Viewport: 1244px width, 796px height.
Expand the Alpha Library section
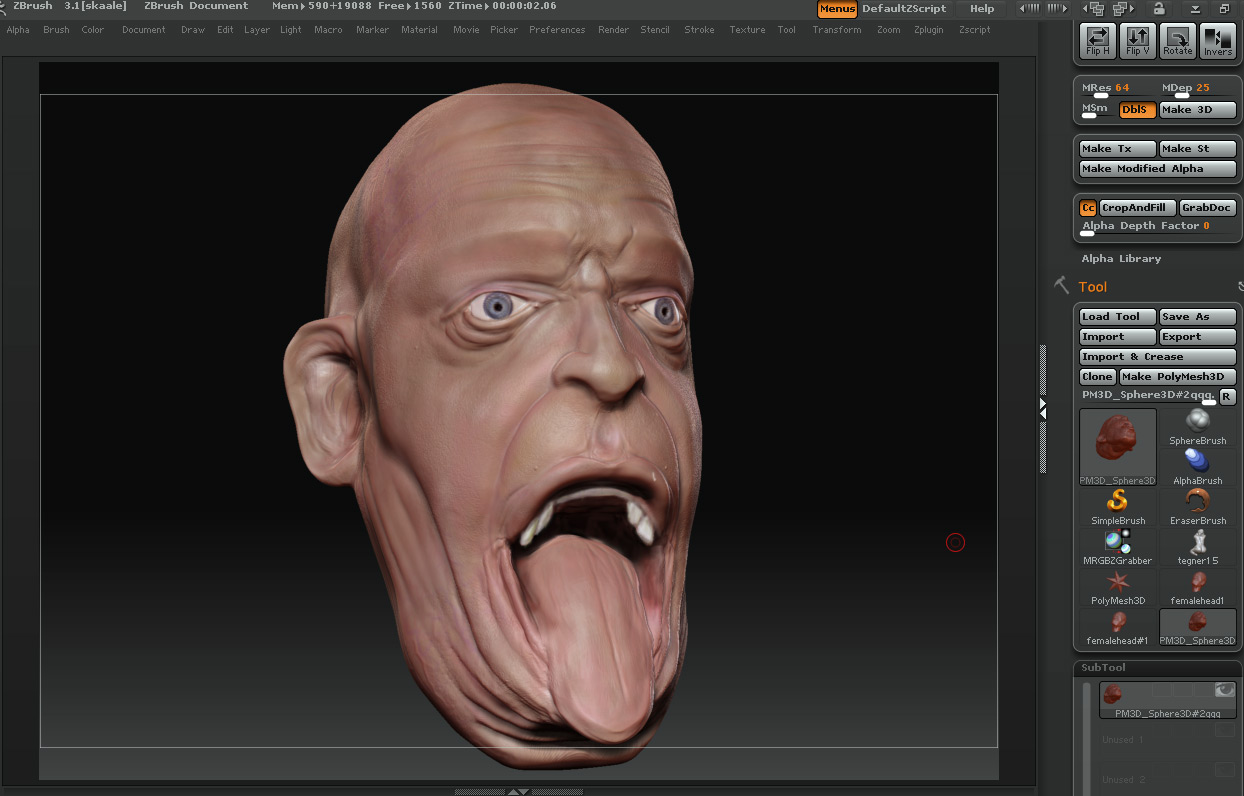point(1121,258)
